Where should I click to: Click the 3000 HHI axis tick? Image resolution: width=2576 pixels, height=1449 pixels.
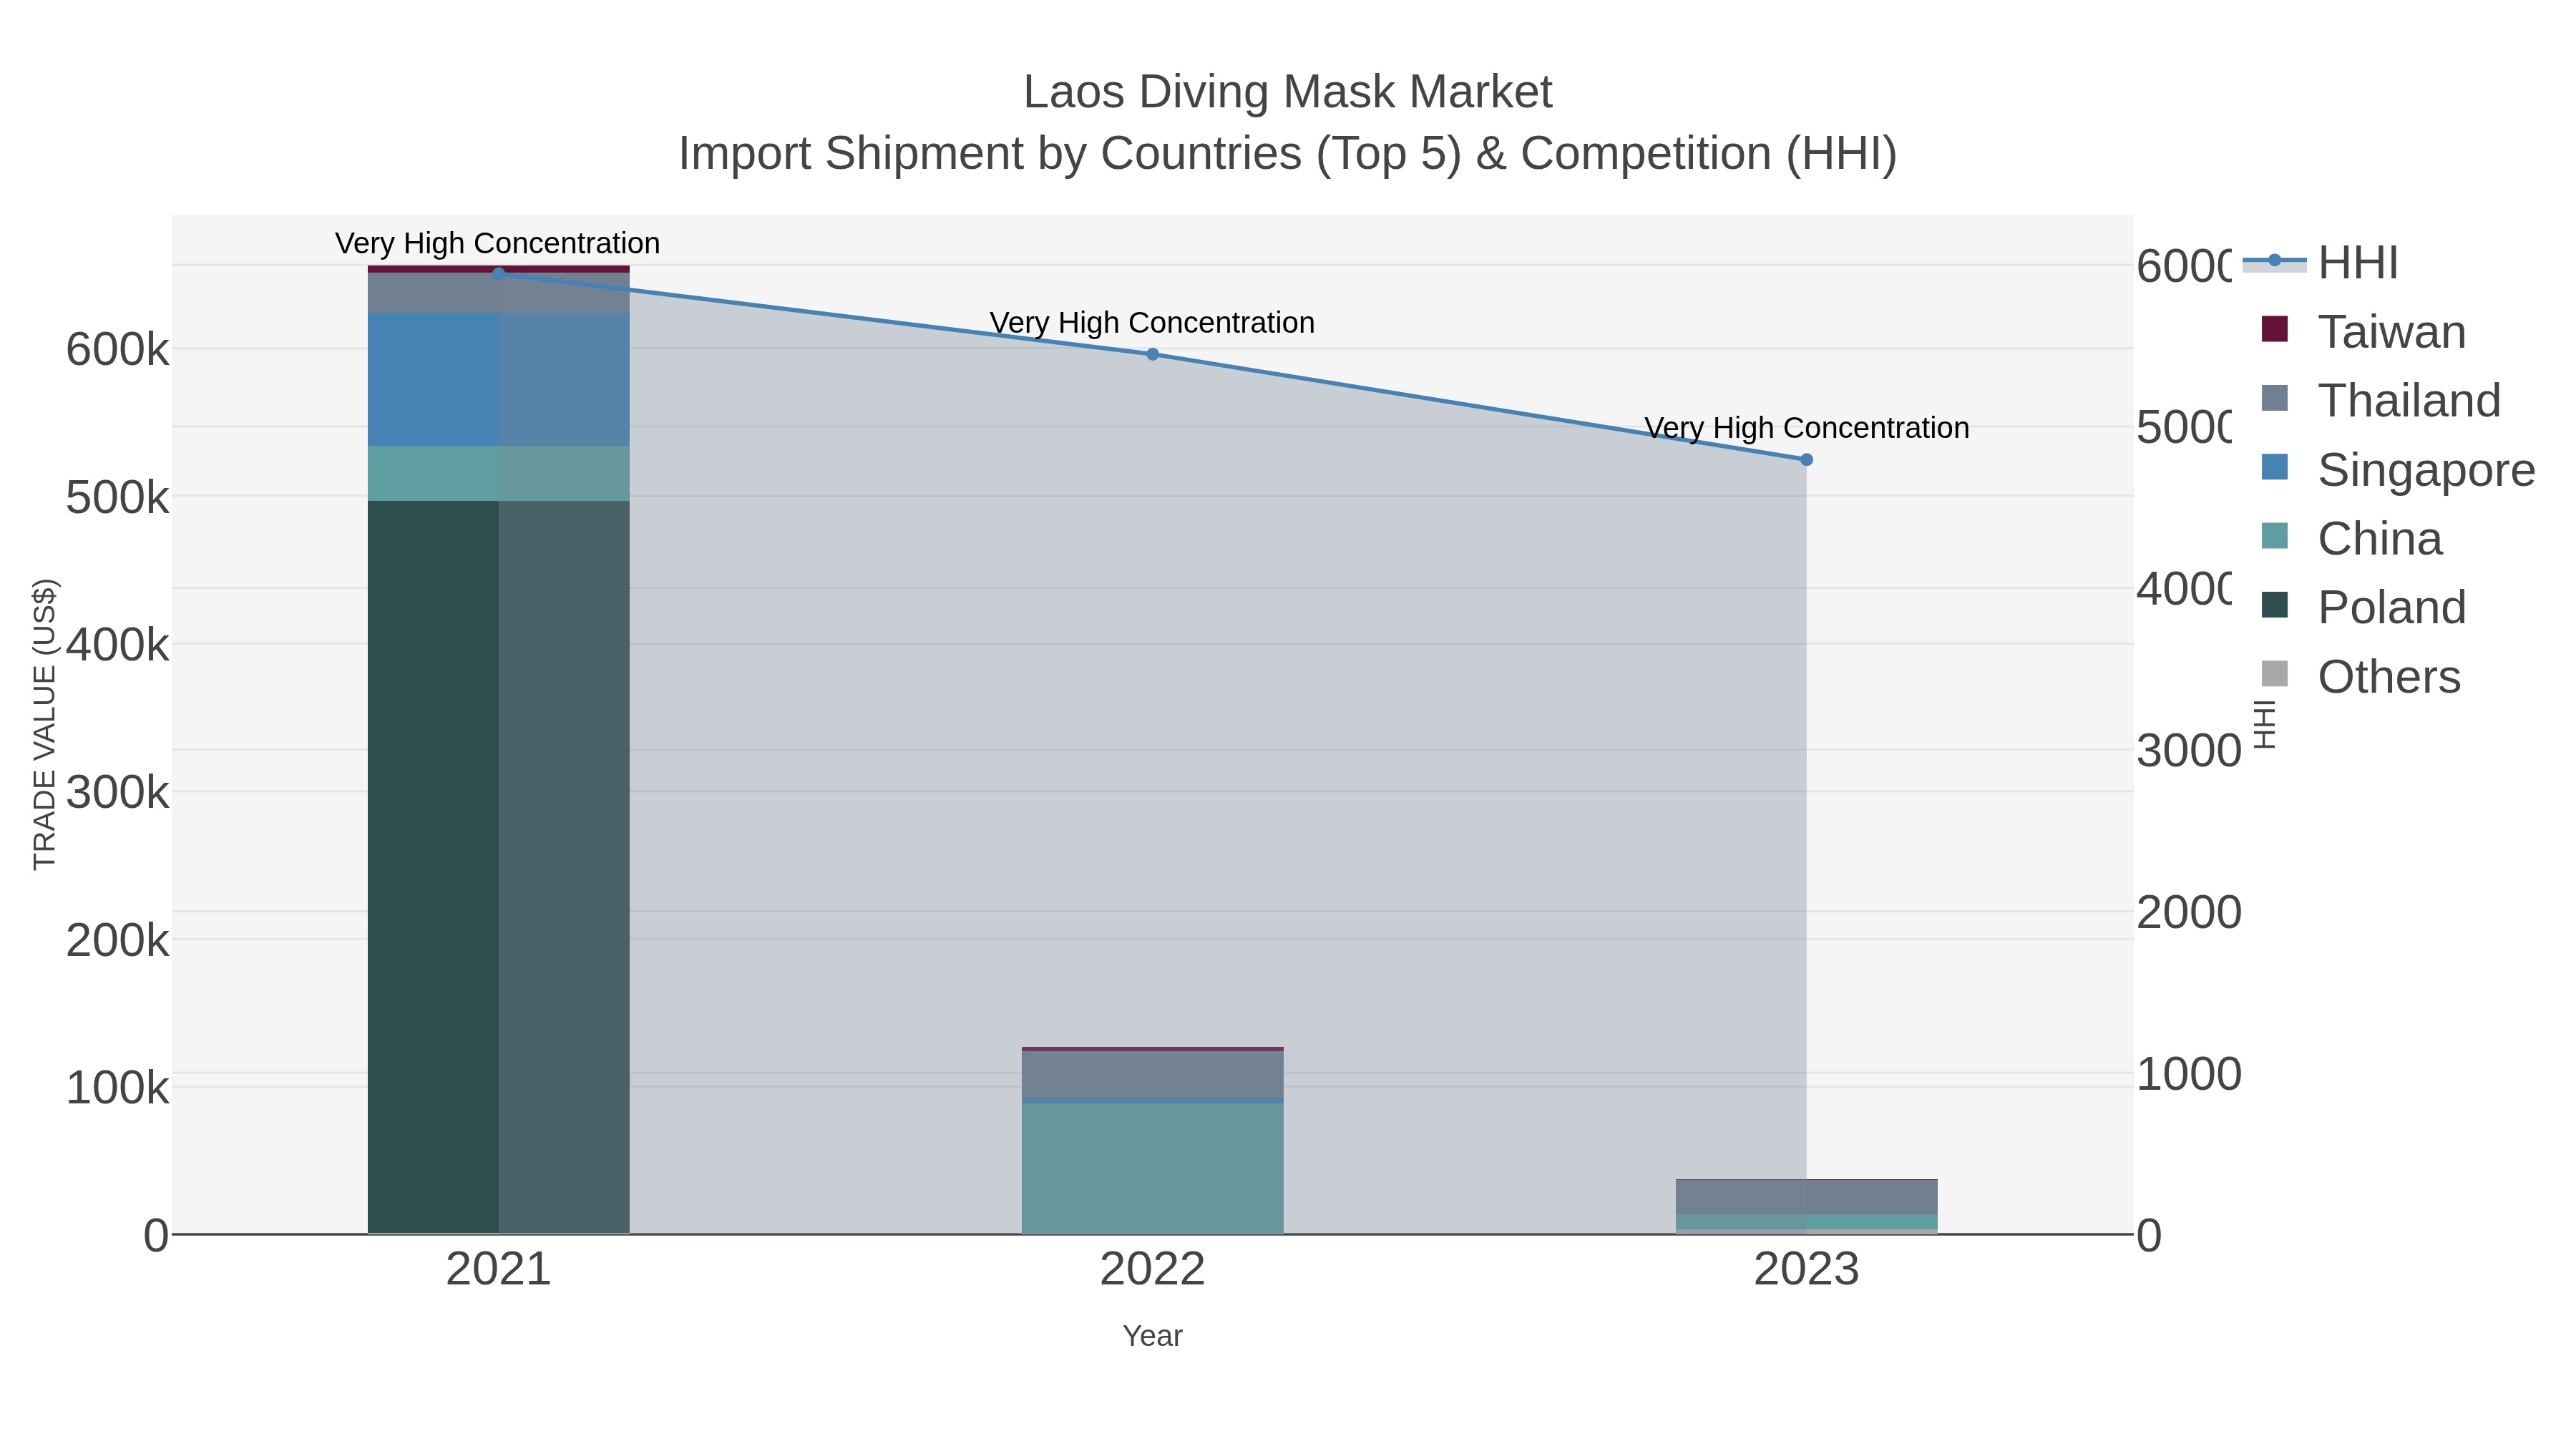[x=2188, y=751]
